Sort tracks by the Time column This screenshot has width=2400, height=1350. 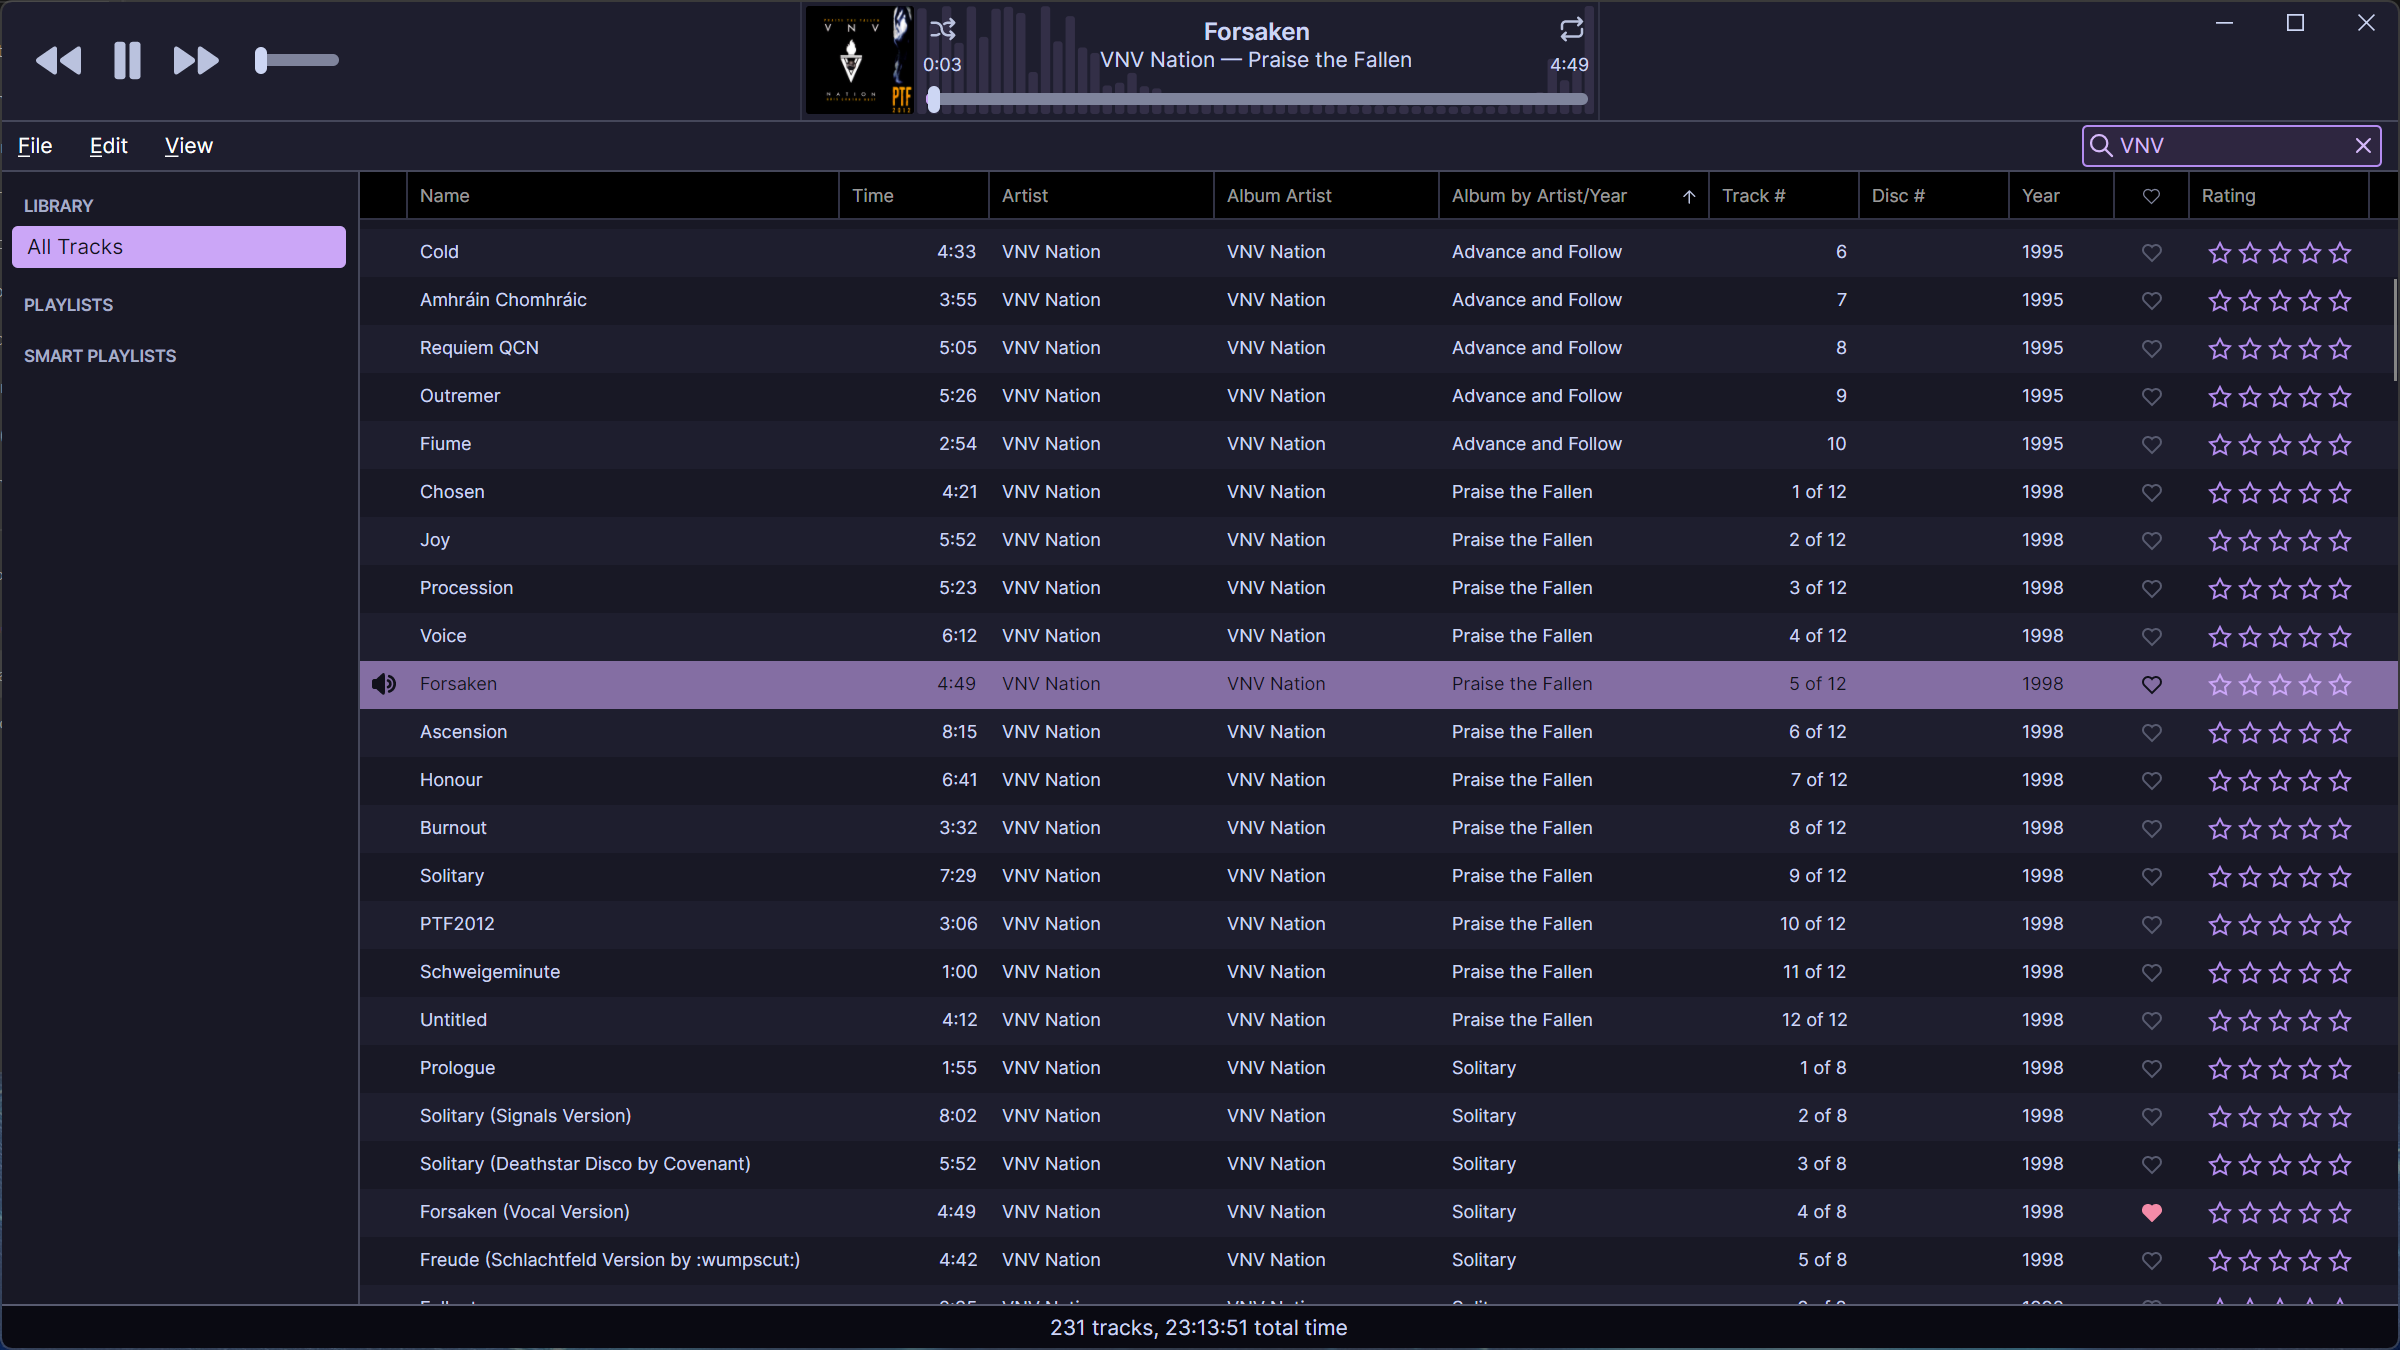pos(914,196)
